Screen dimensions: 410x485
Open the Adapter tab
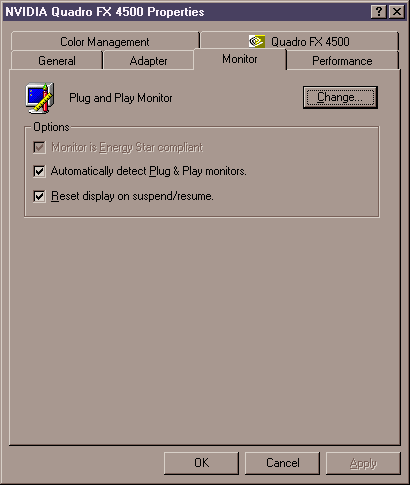[x=149, y=61]
